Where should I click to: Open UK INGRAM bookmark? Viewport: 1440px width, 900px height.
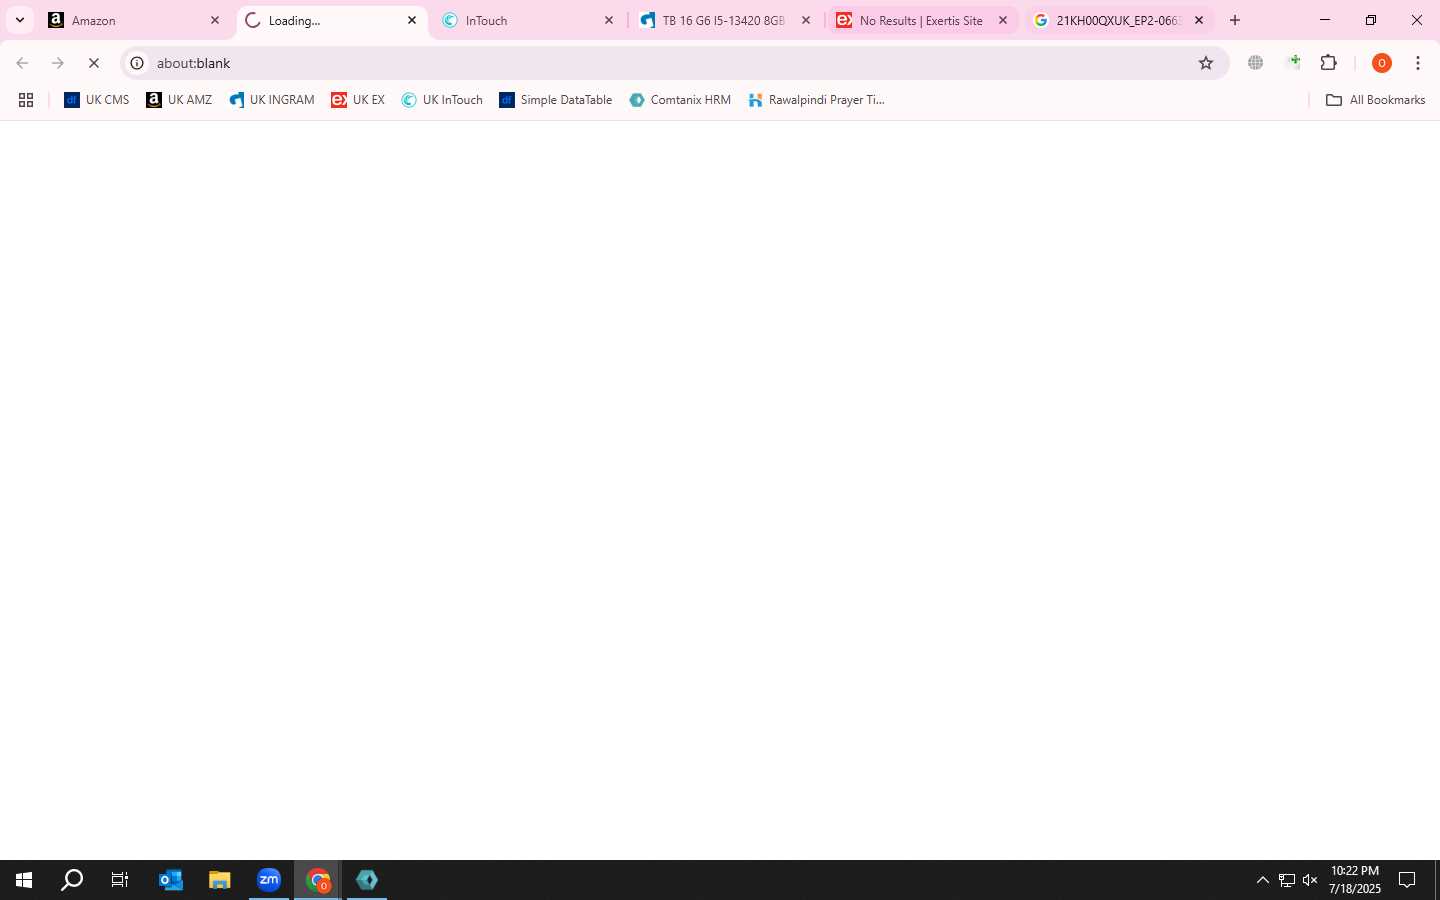pyautogui.click(x=272, y=100)
